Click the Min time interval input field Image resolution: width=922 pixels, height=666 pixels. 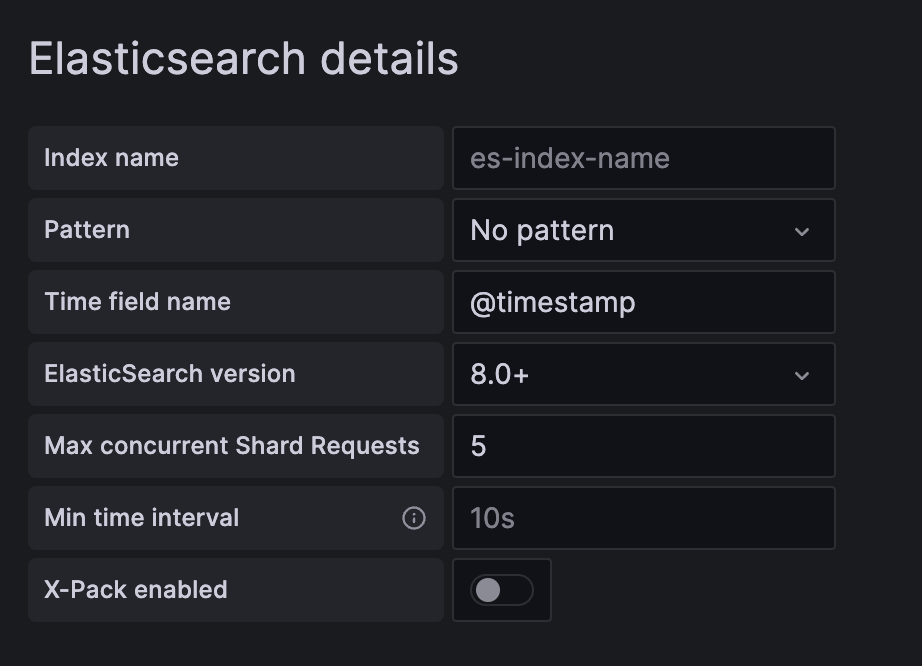643,518
